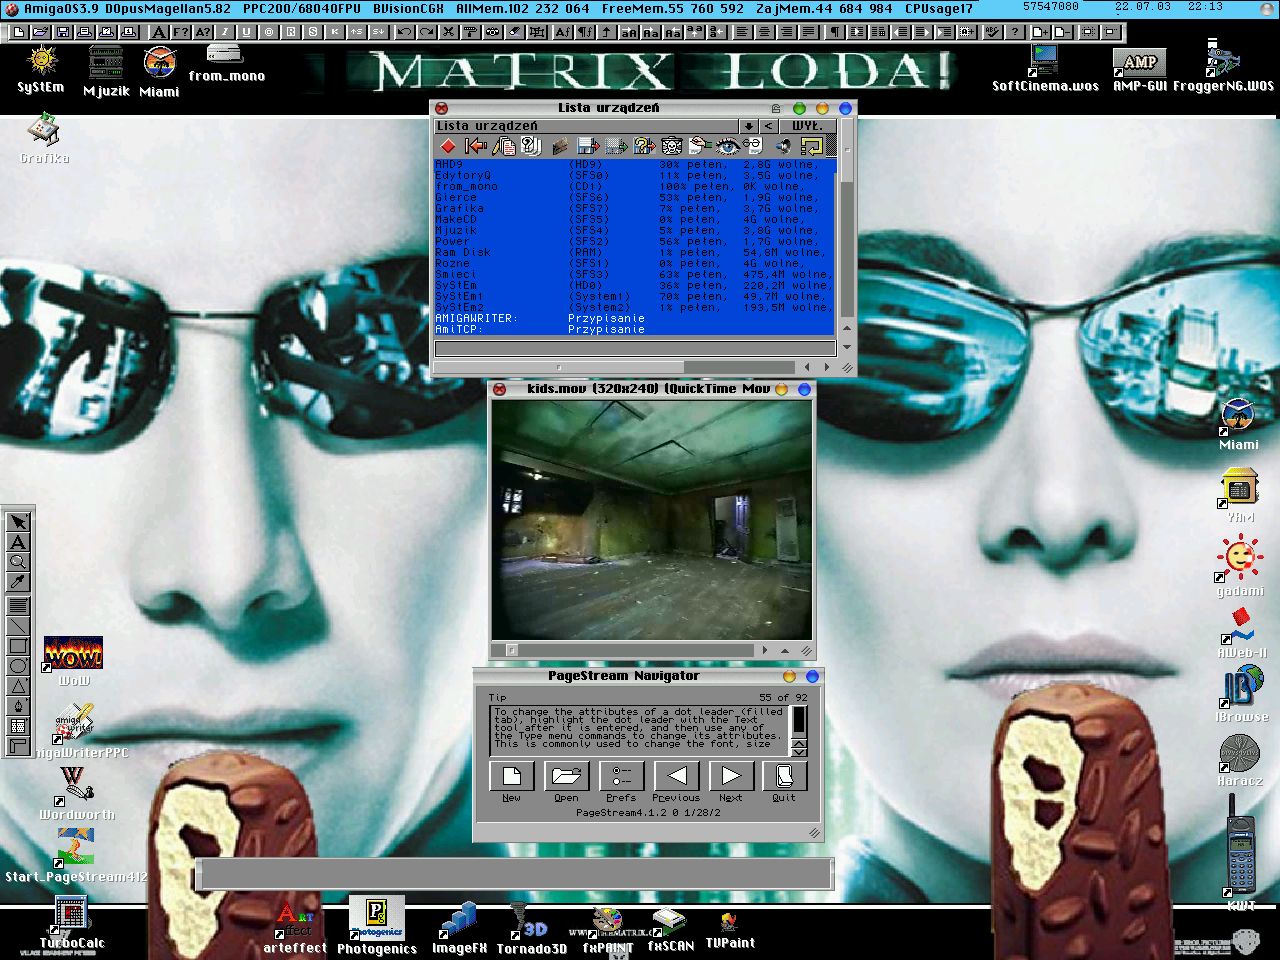Click the floppy disk save toolbar icon
This screenshot has width=1280, height=960.
pyautogui.click(x=63, y=32)
